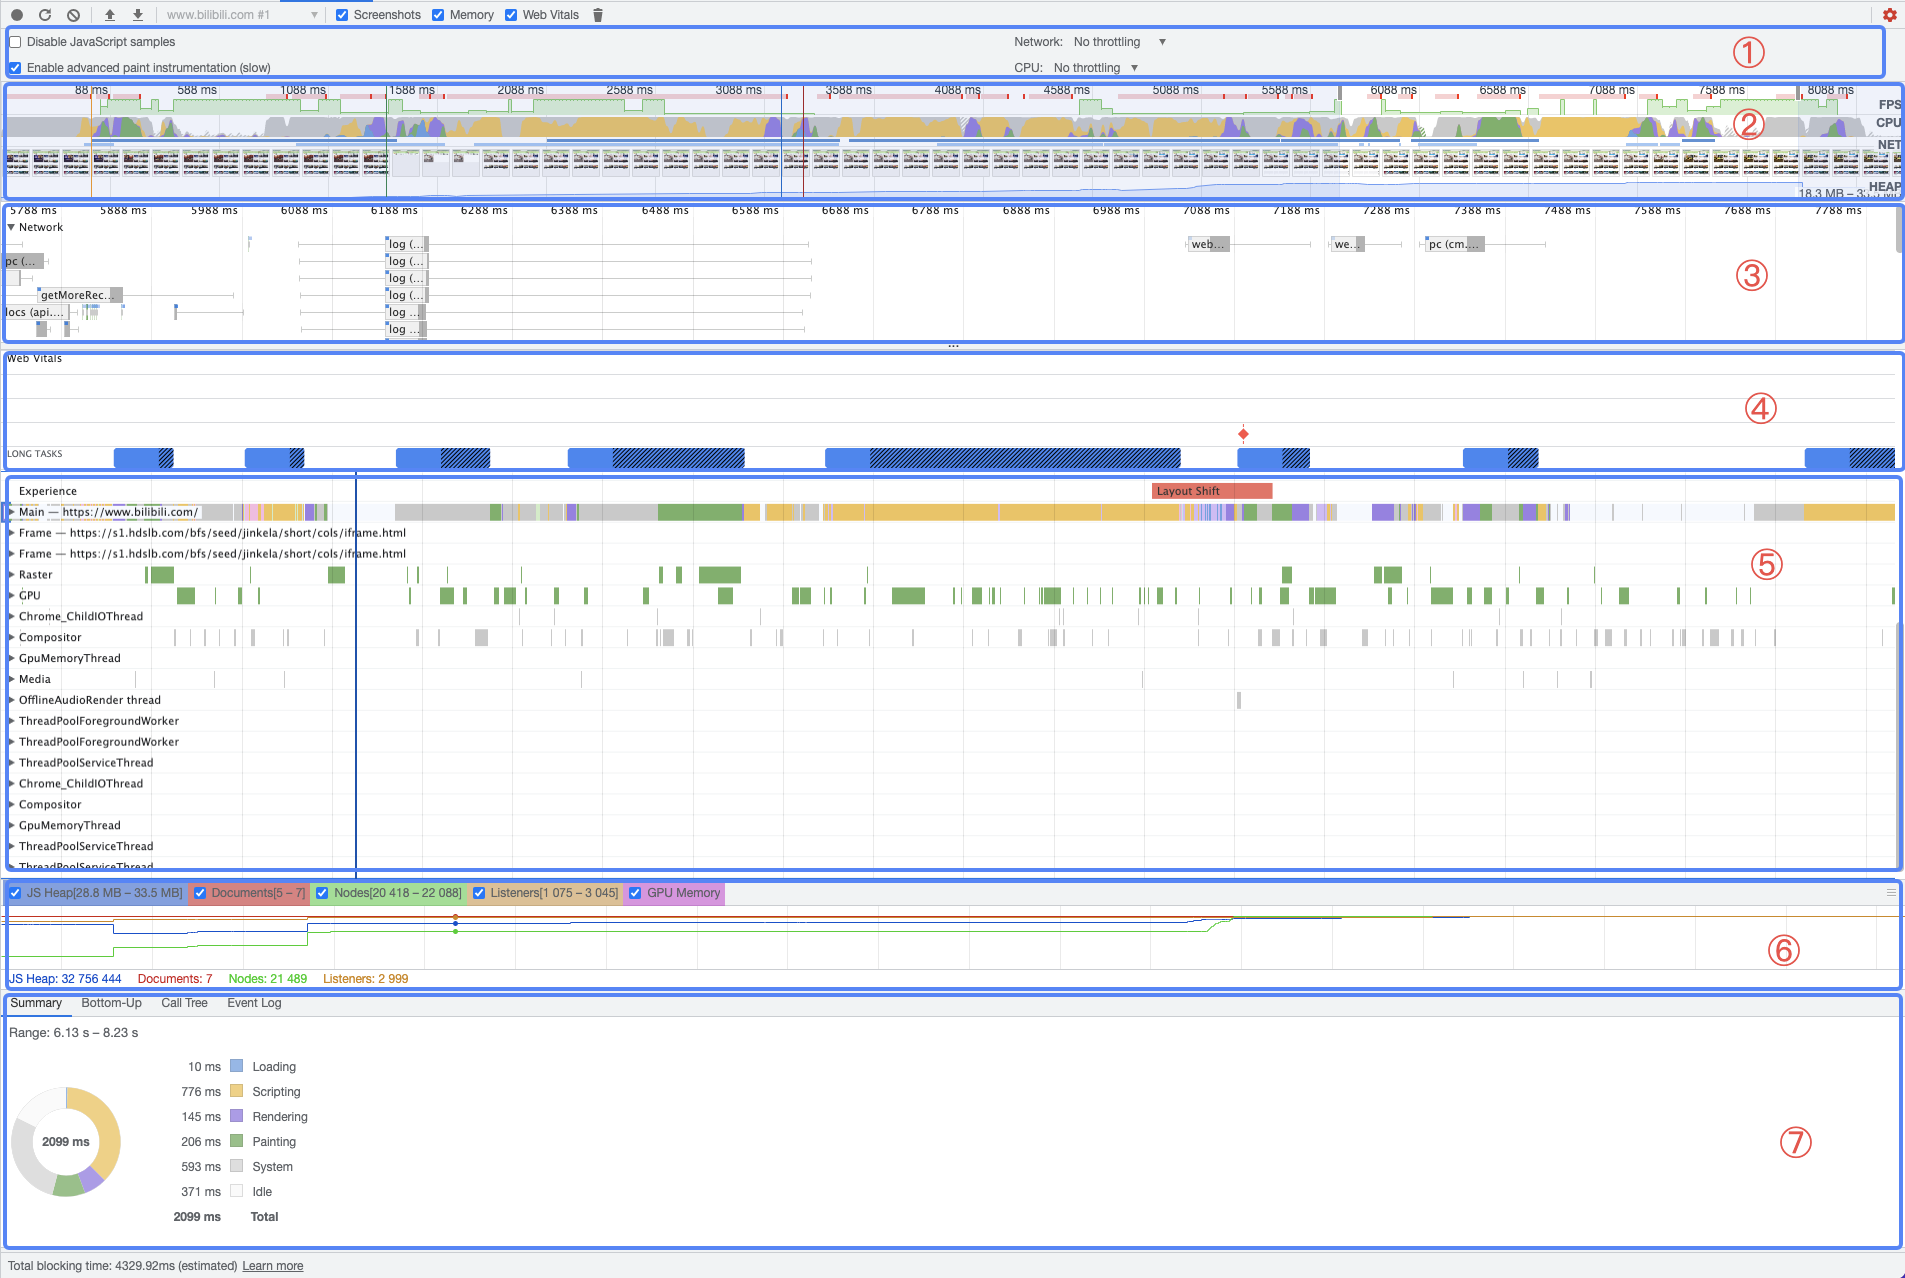Expand the Raster thread track
This screenshot has width=1905, height=1278.
(x=12, y=574)
